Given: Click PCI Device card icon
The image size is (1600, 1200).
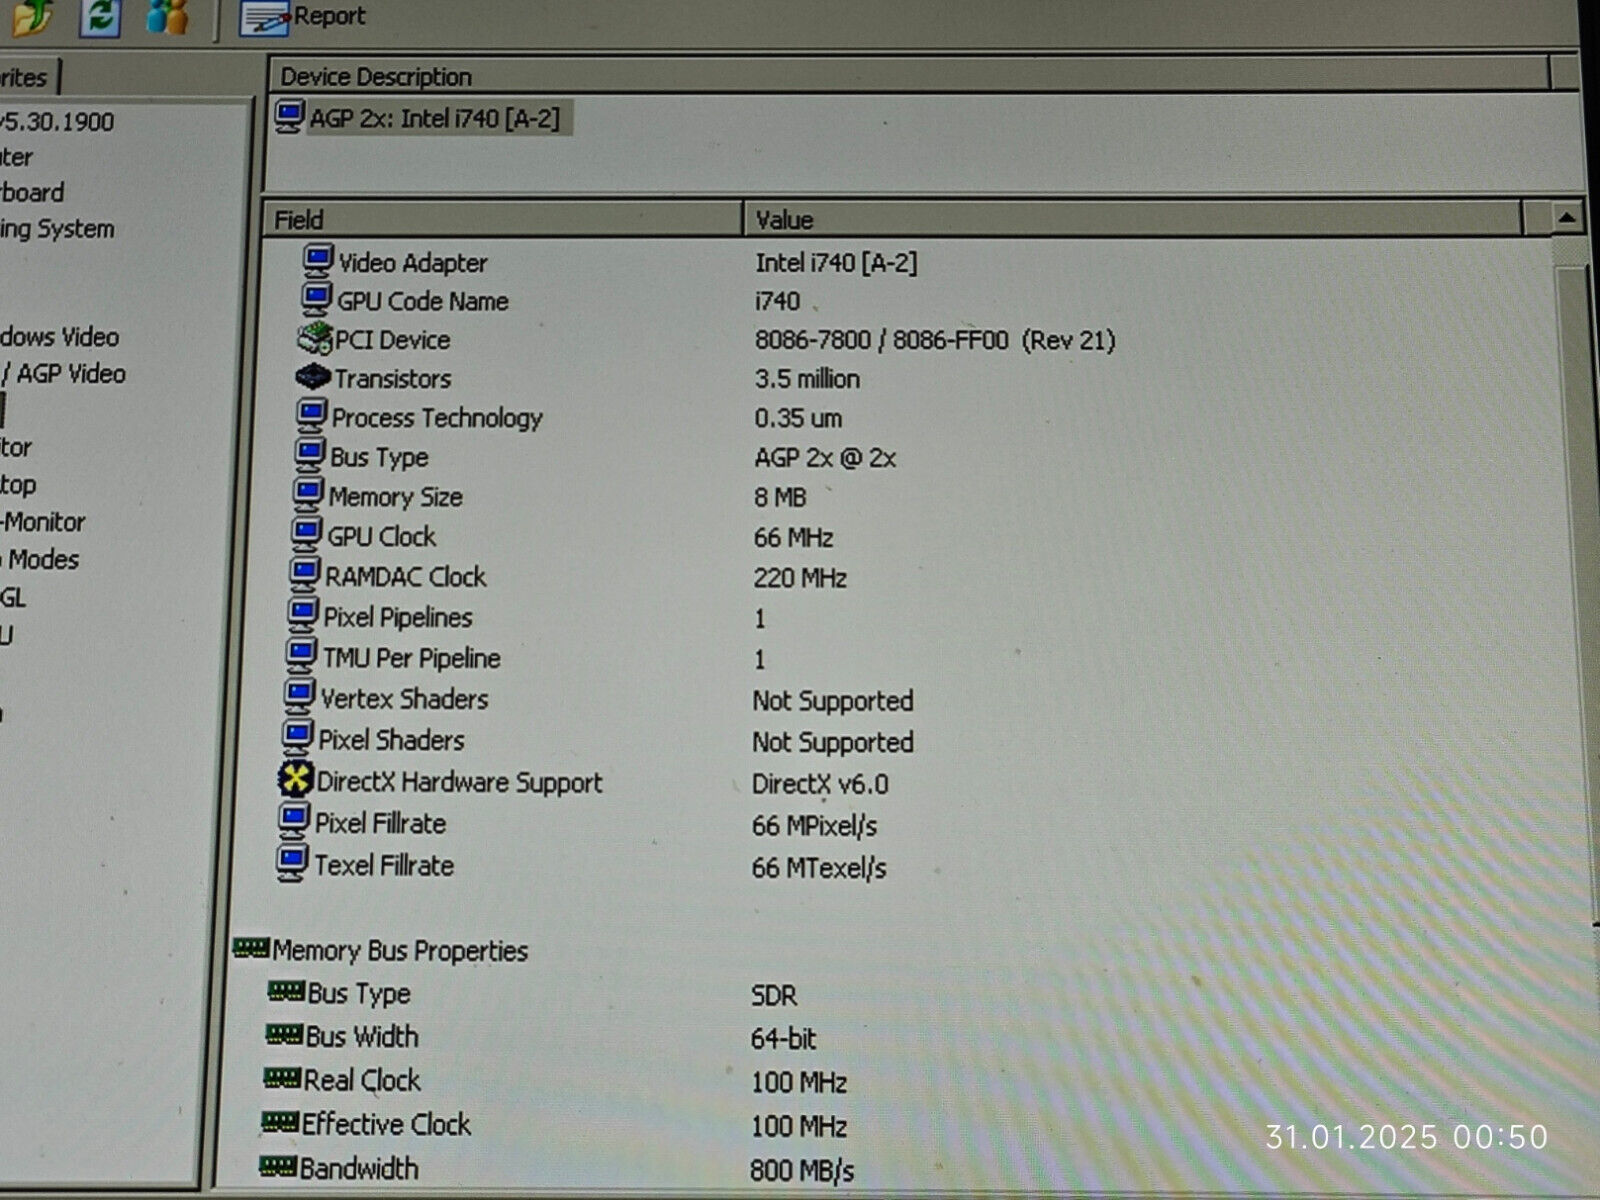Looking at the screenshot, I should (x=314, y=338).
